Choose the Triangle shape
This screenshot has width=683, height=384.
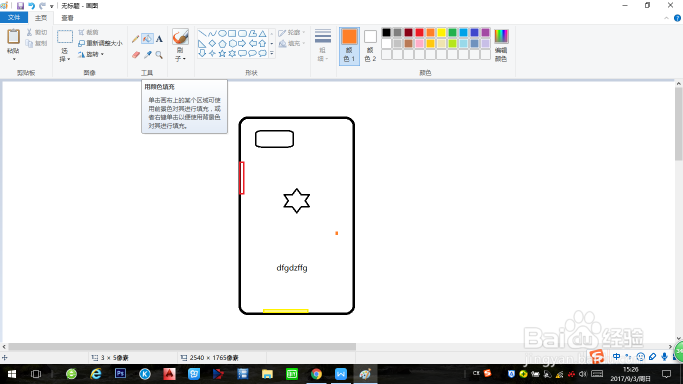pos(262,33)
